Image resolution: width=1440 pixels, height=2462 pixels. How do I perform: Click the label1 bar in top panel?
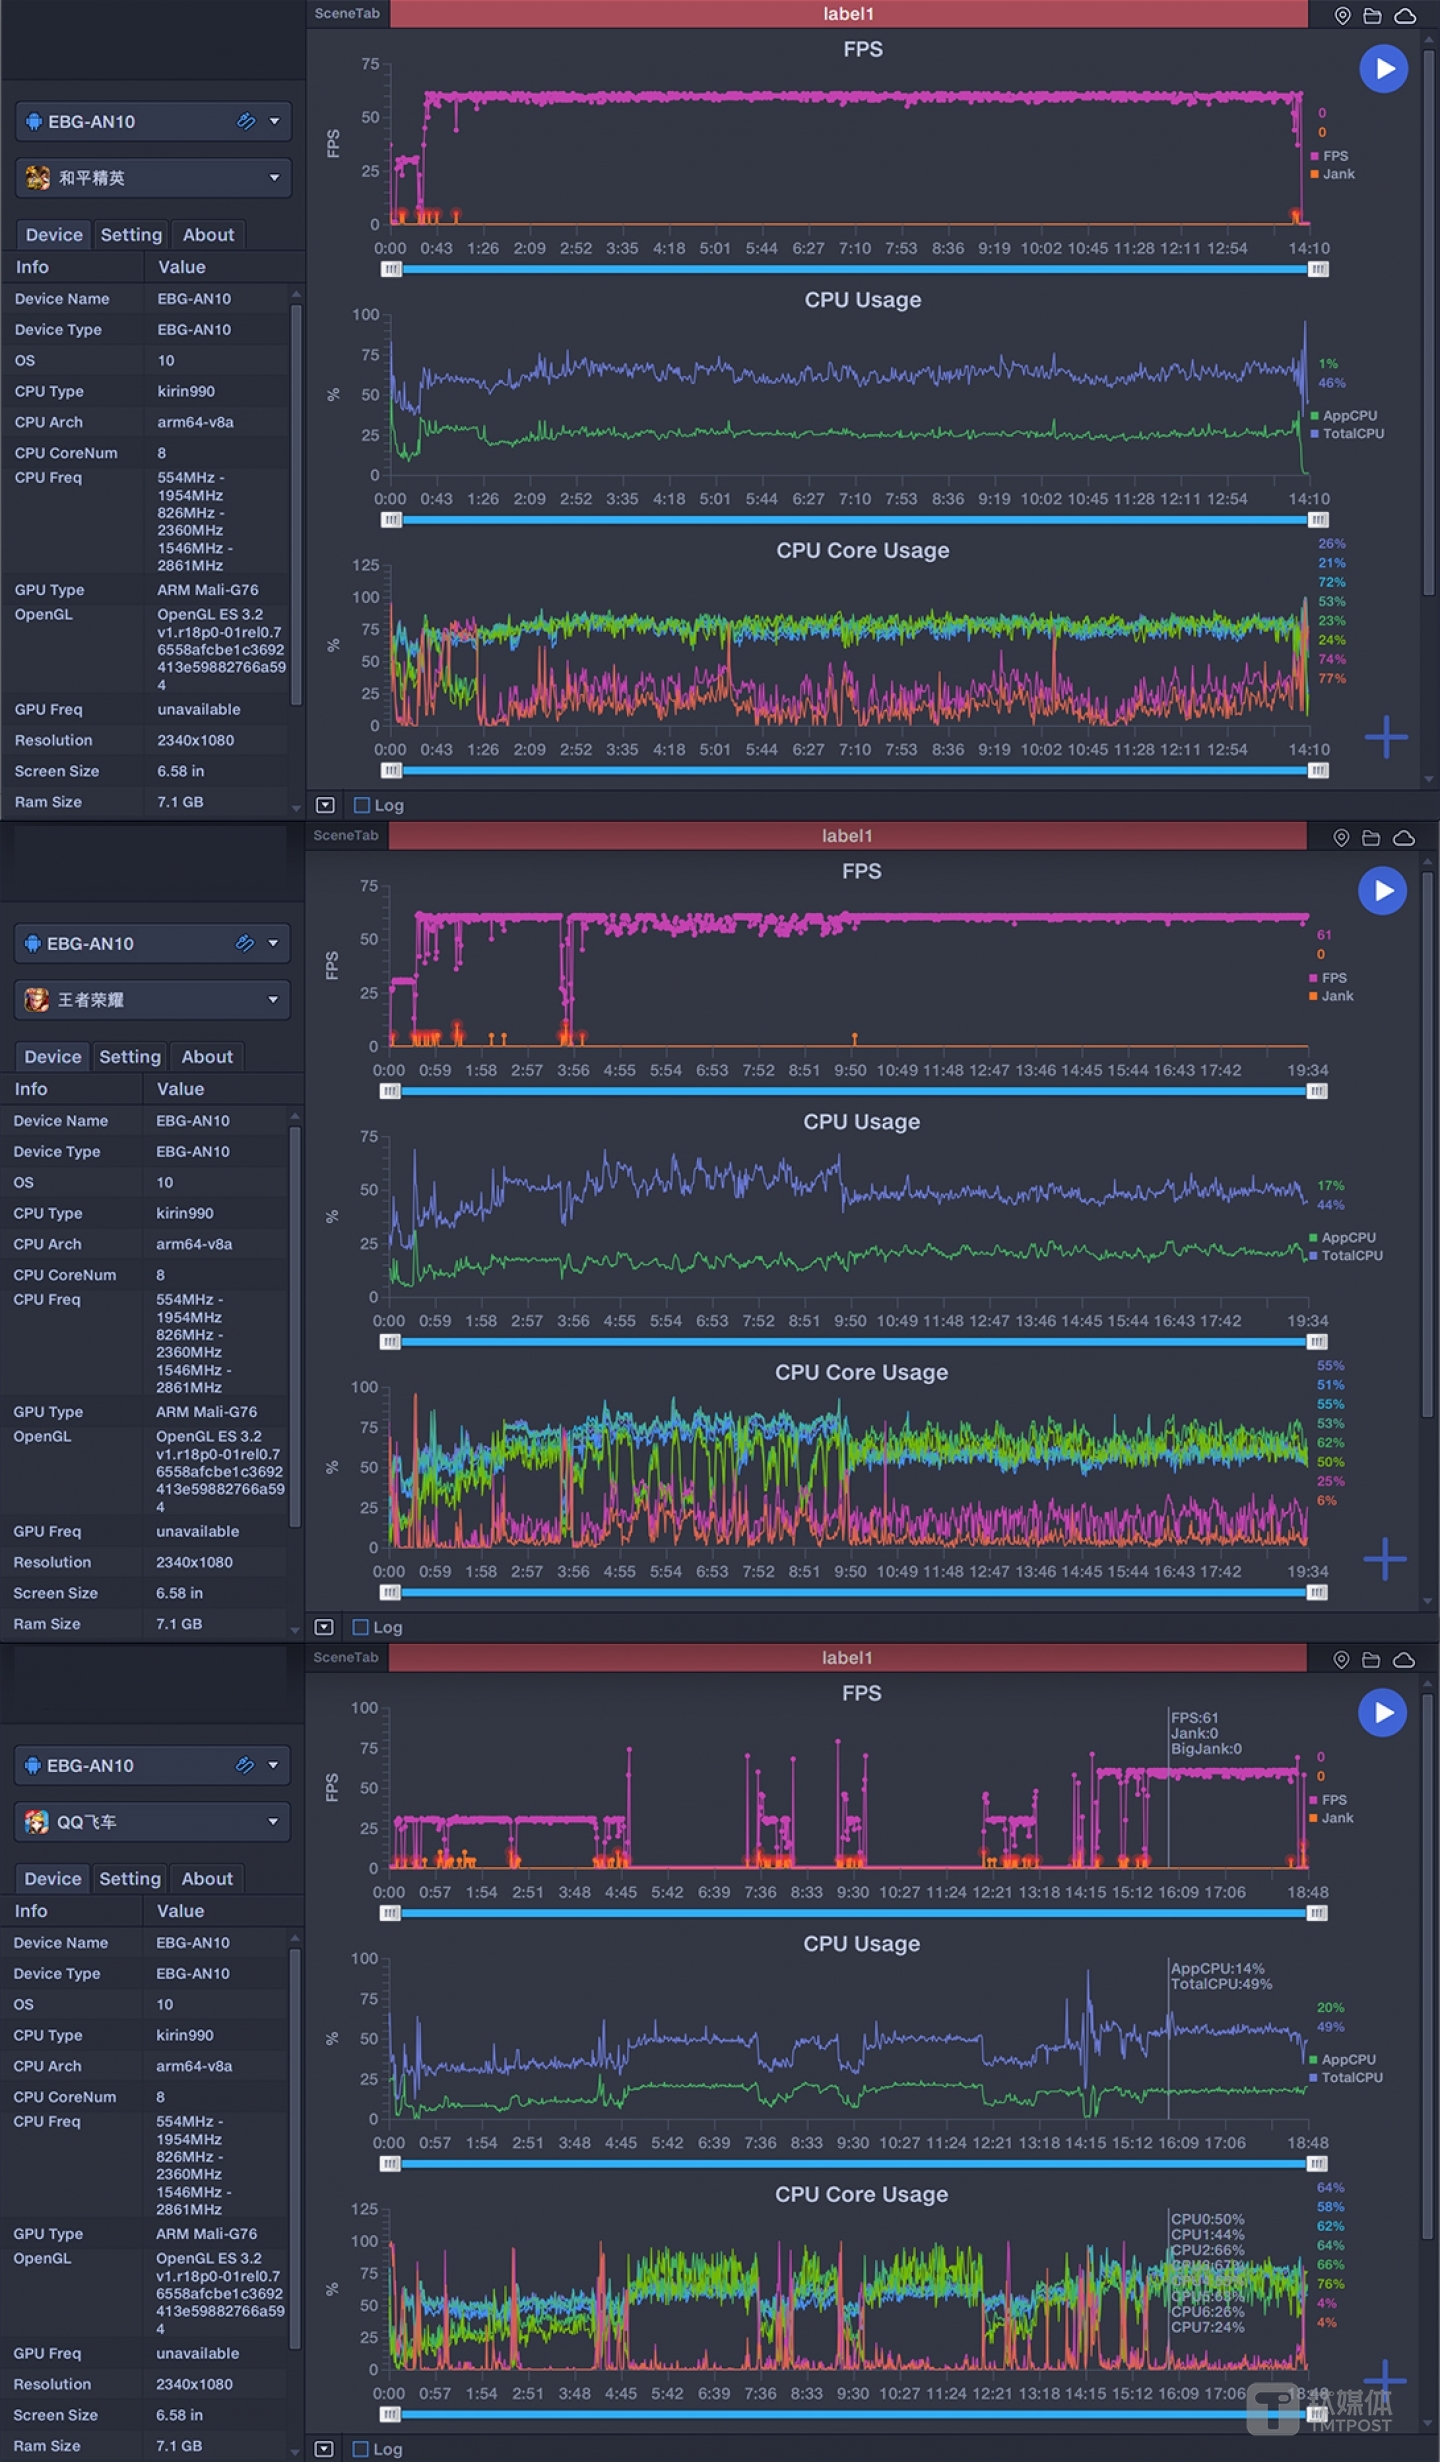tap(848, 14)
